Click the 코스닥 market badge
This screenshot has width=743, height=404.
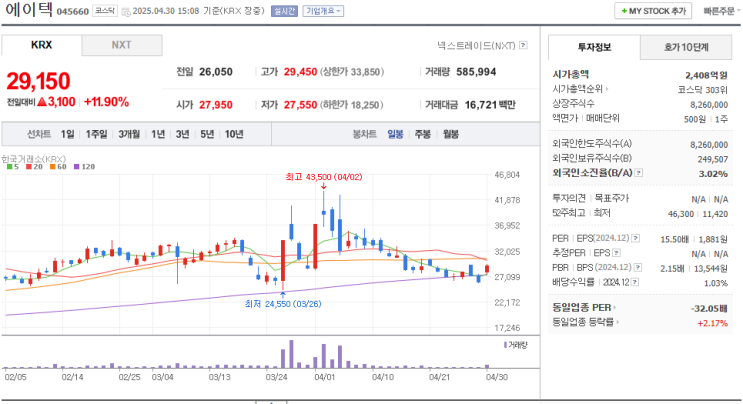pos(105,11)
